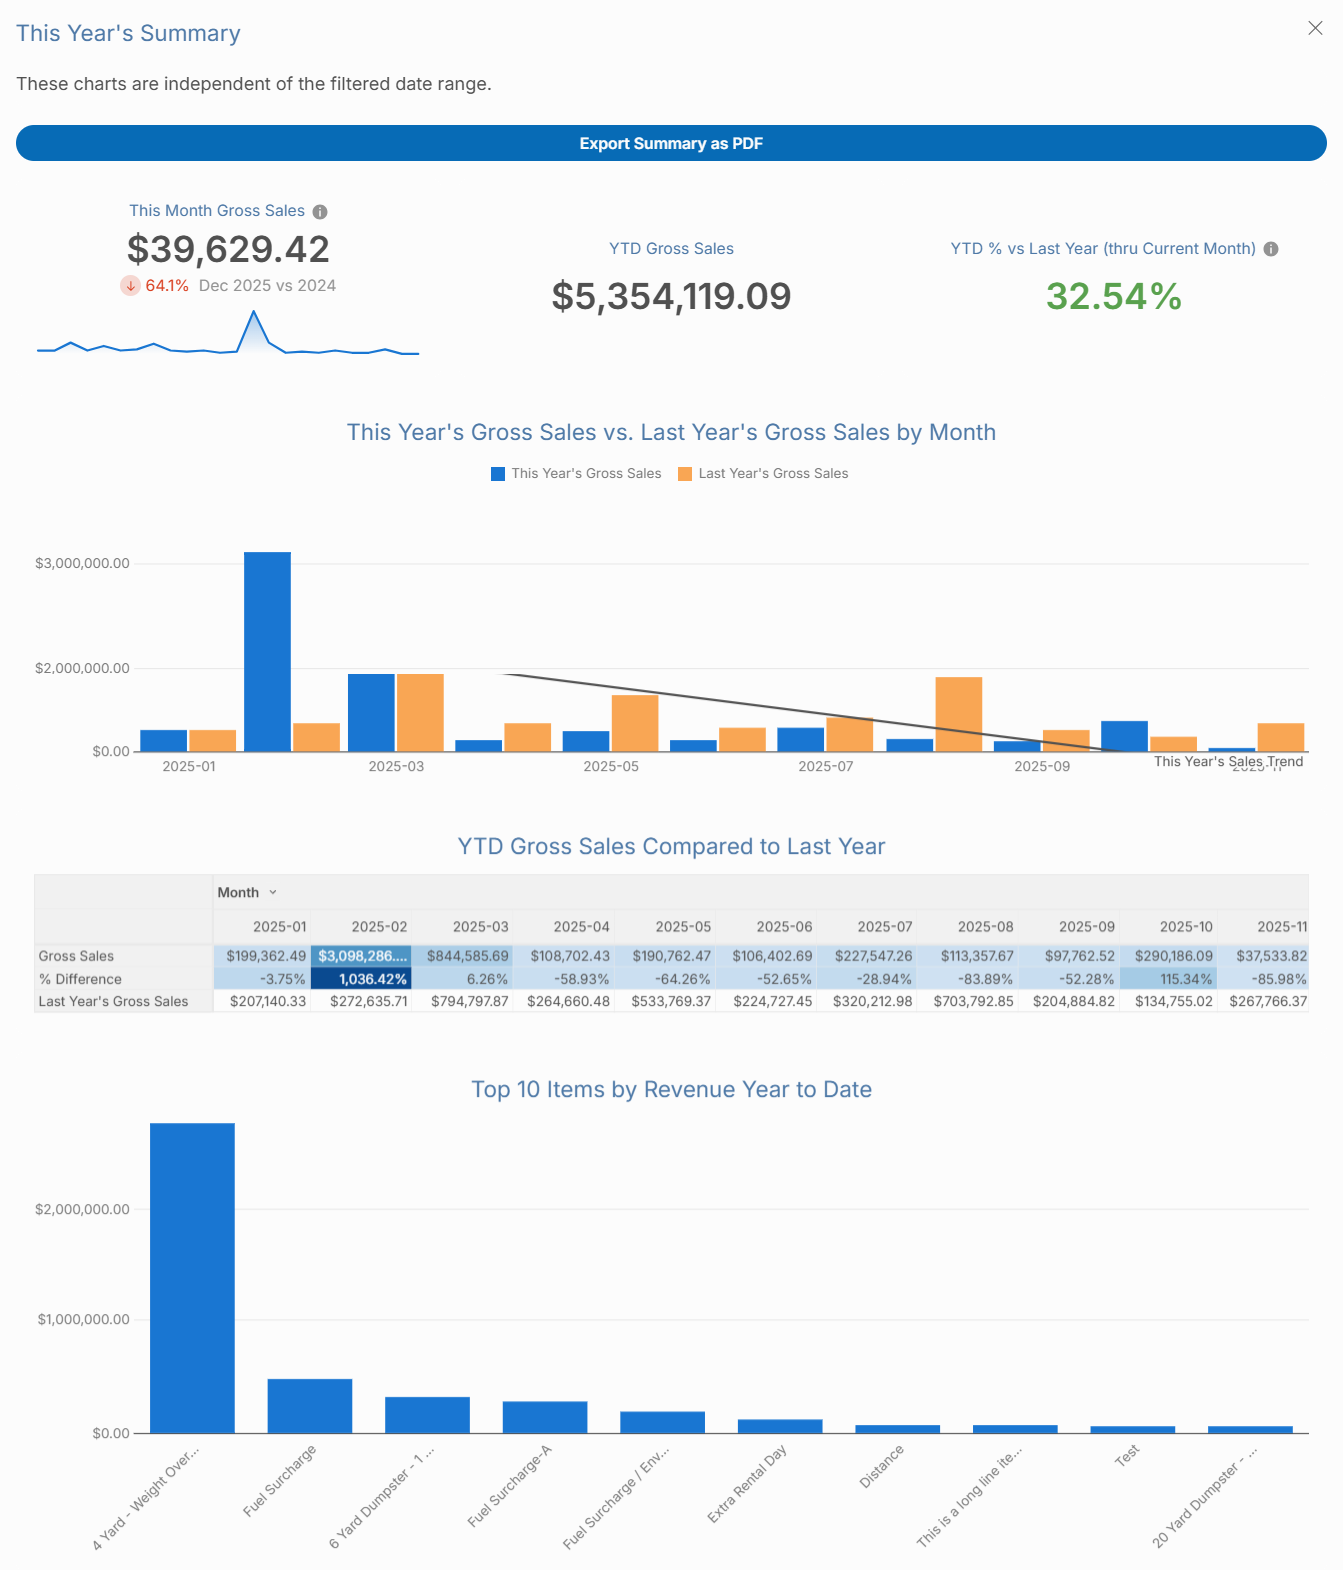Screen dimensions: 1343x1570
Task: Click the 20 Yard Dumpster axis label
Action: tap(1204, 1497)
